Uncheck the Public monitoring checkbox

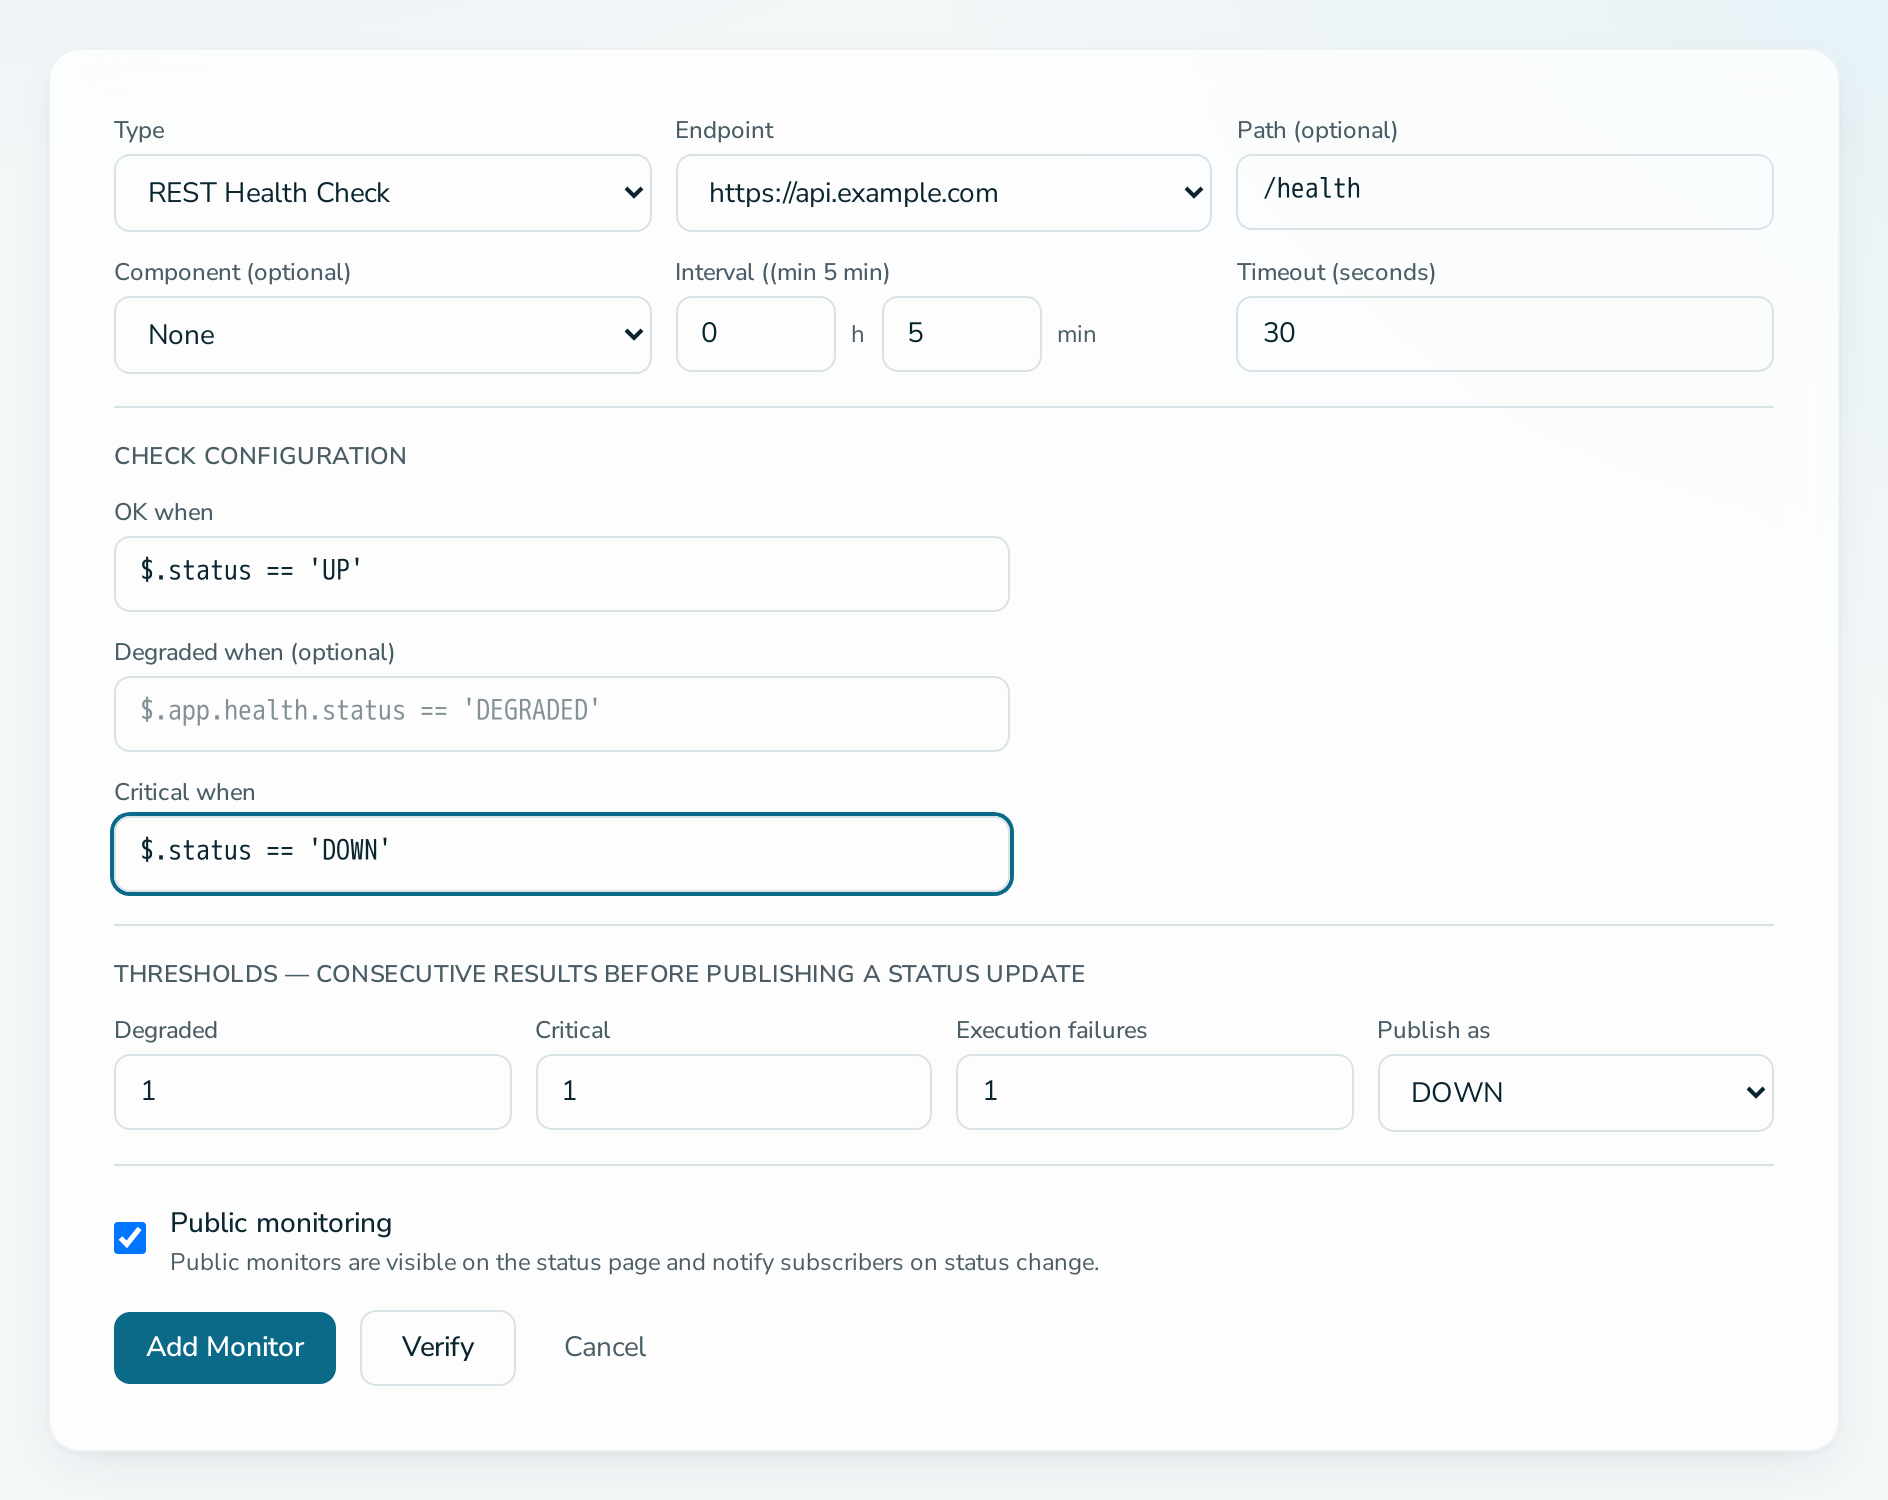click(130, 1238)
